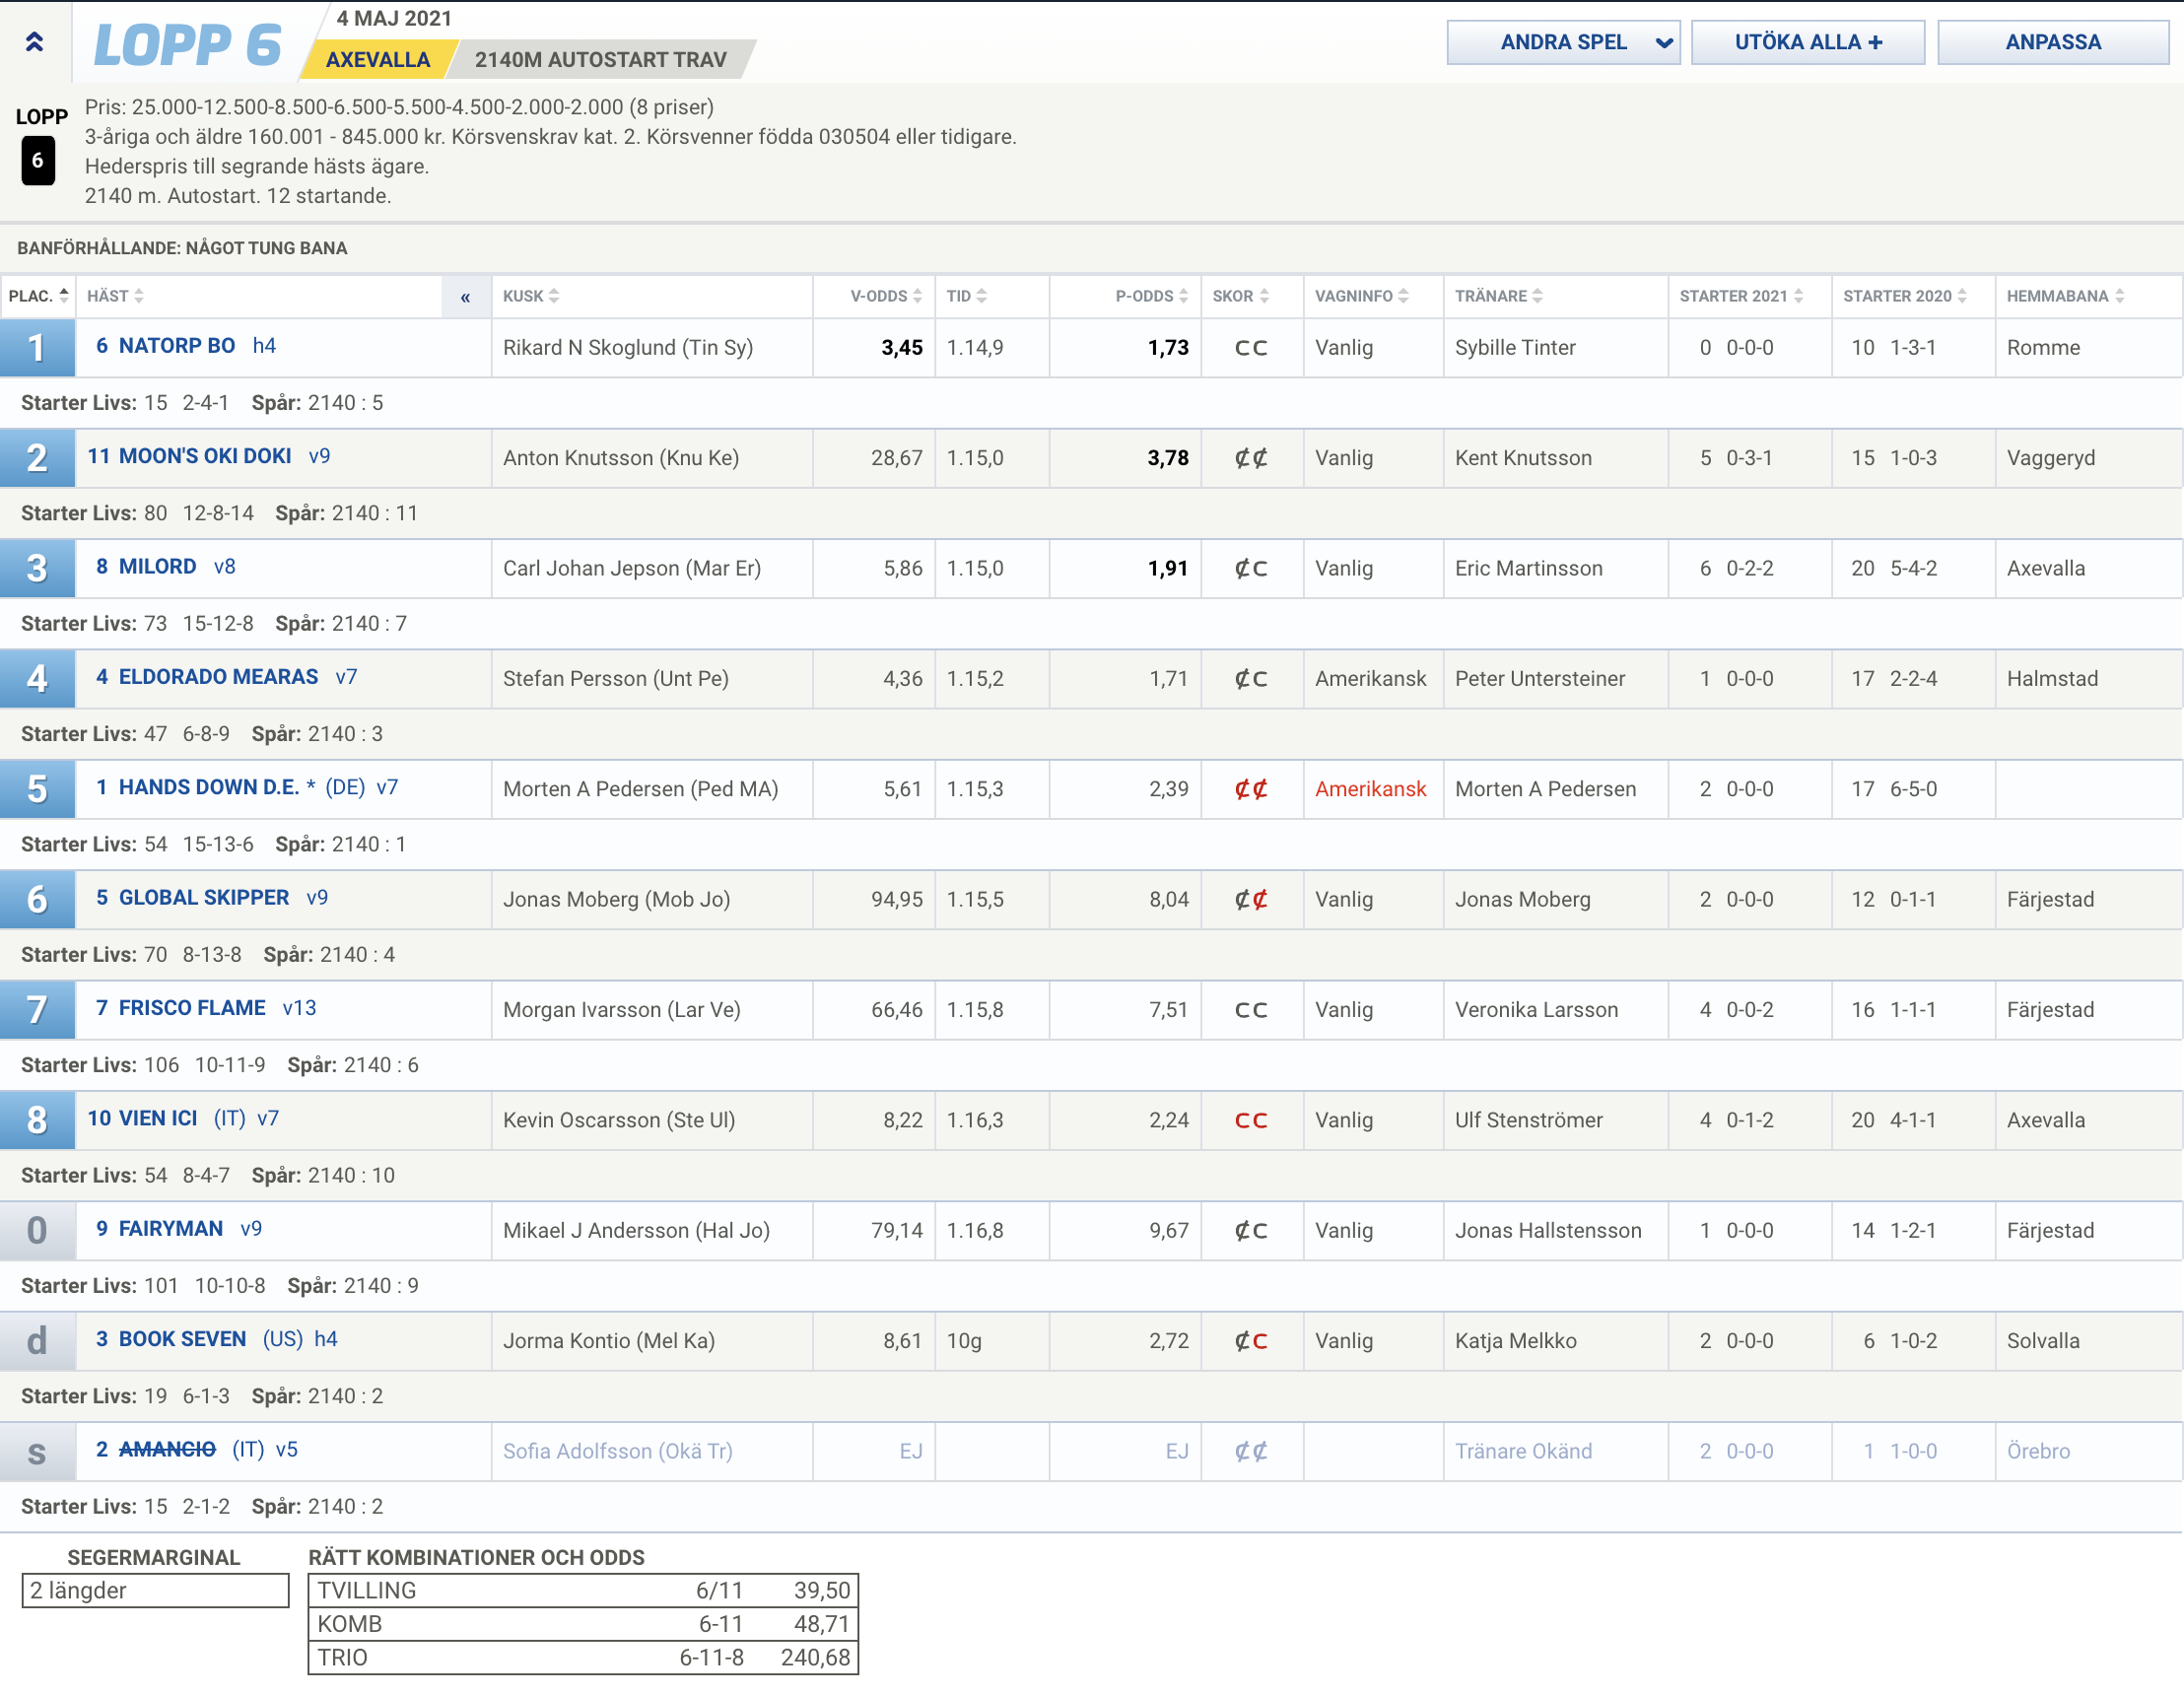Screen dimensions: 2184x1695
Task: Open horse link MOON'S OKI DOKI
Action: point(205,456)
